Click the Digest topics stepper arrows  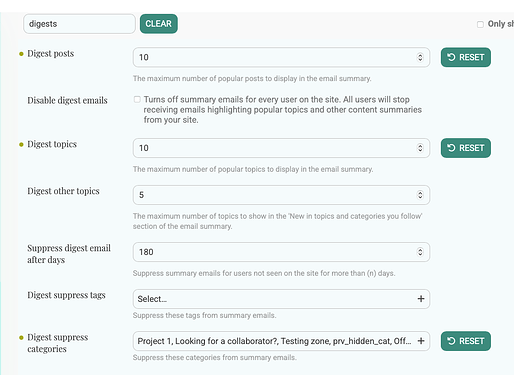point(420,148)
